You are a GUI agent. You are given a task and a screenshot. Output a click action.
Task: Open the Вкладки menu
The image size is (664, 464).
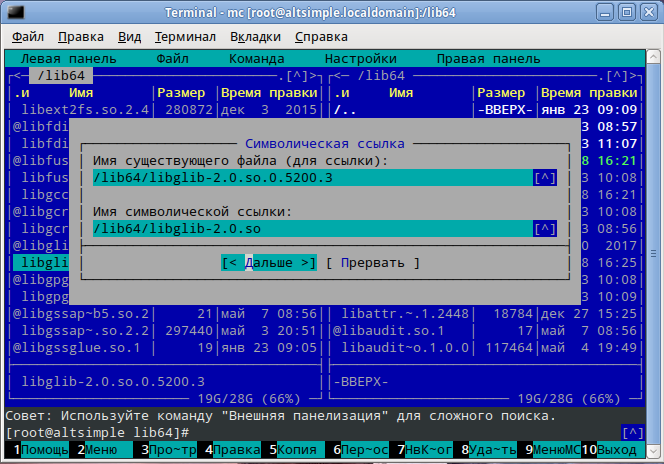tap(255, 36)
